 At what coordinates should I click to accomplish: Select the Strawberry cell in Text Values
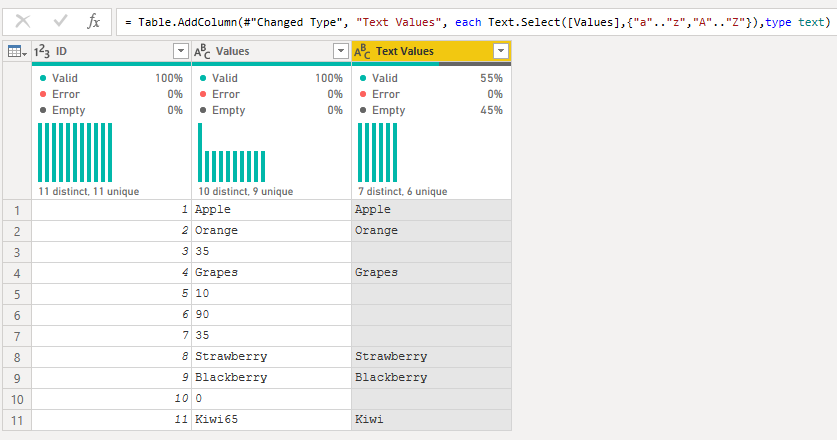(431, 357)
